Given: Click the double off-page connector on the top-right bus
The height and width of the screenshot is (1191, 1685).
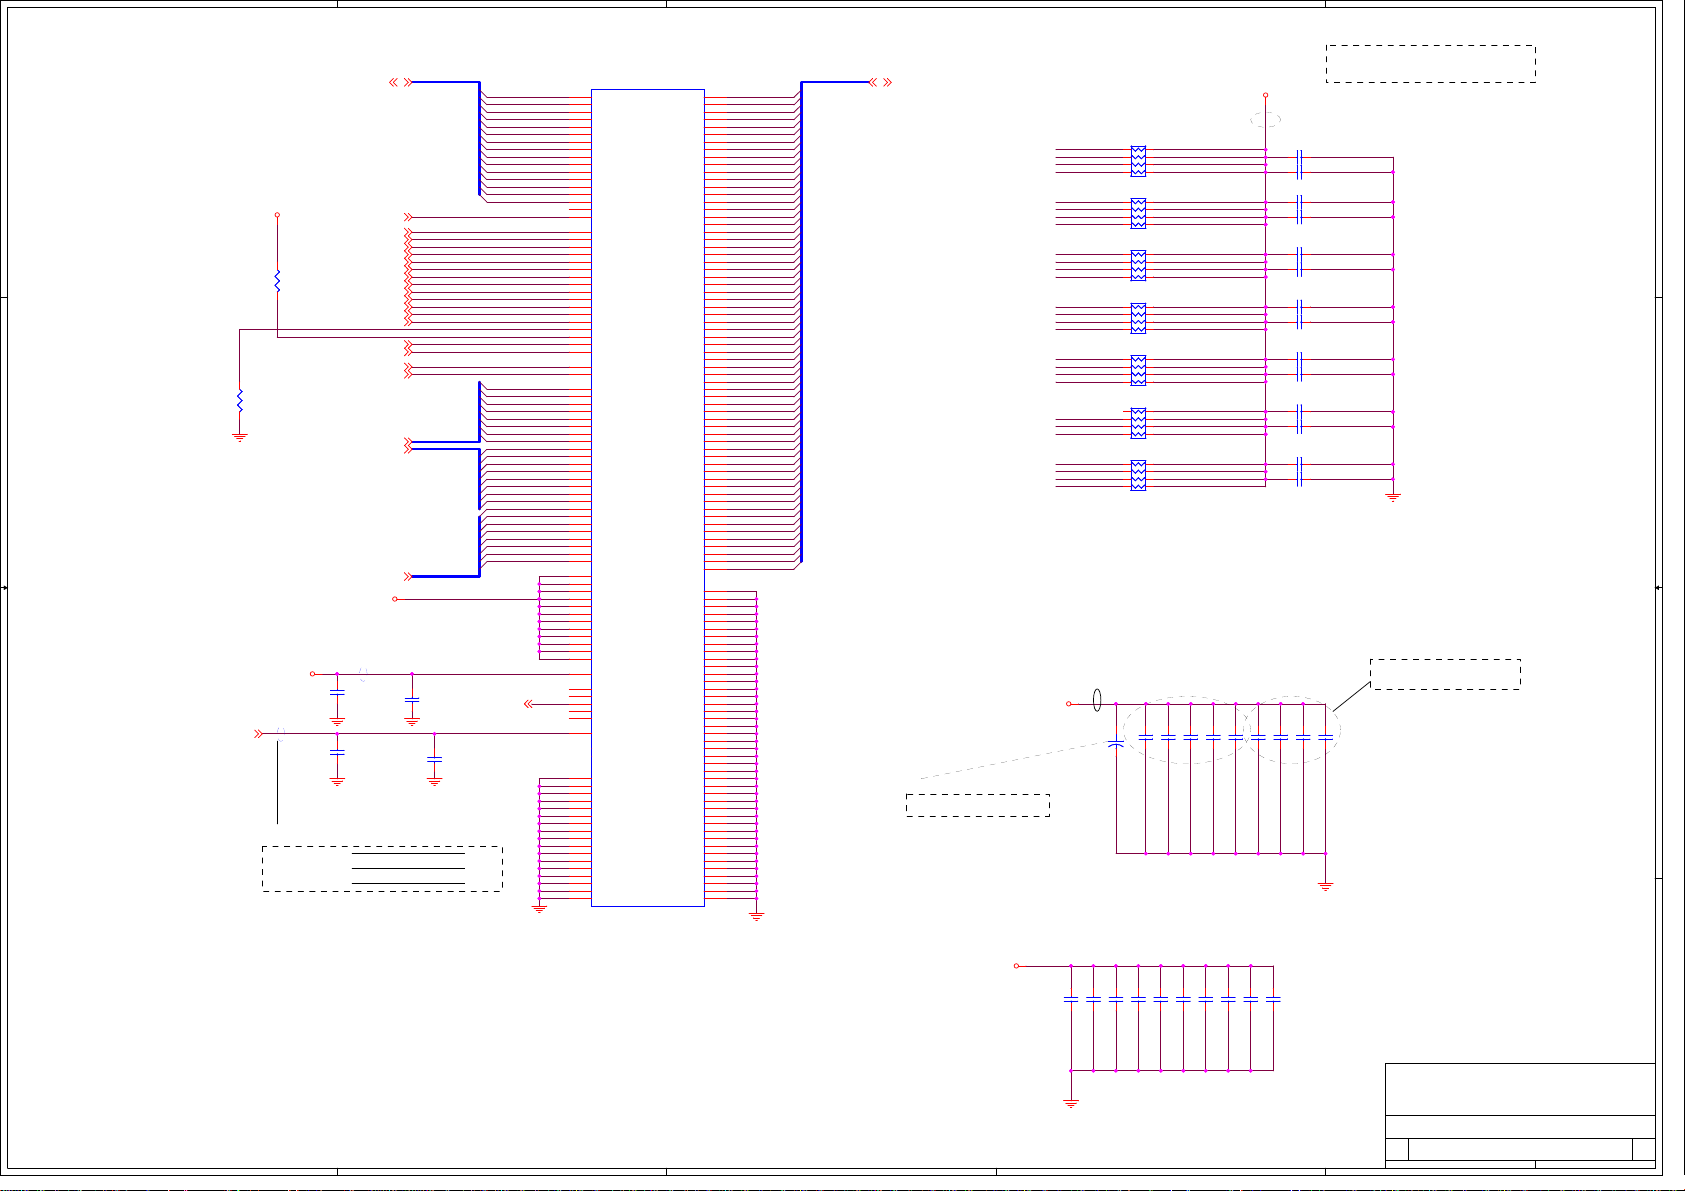Looking at the screenshot, I should [x=880, y=82].
